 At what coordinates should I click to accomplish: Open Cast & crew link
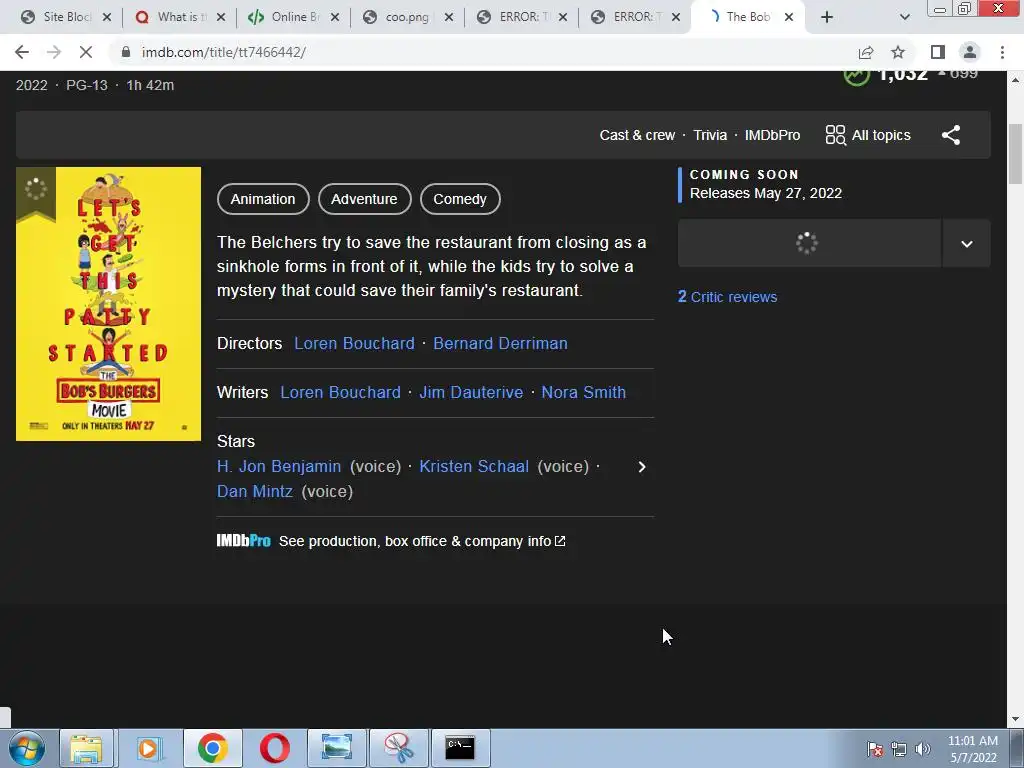tap(637, 135)
